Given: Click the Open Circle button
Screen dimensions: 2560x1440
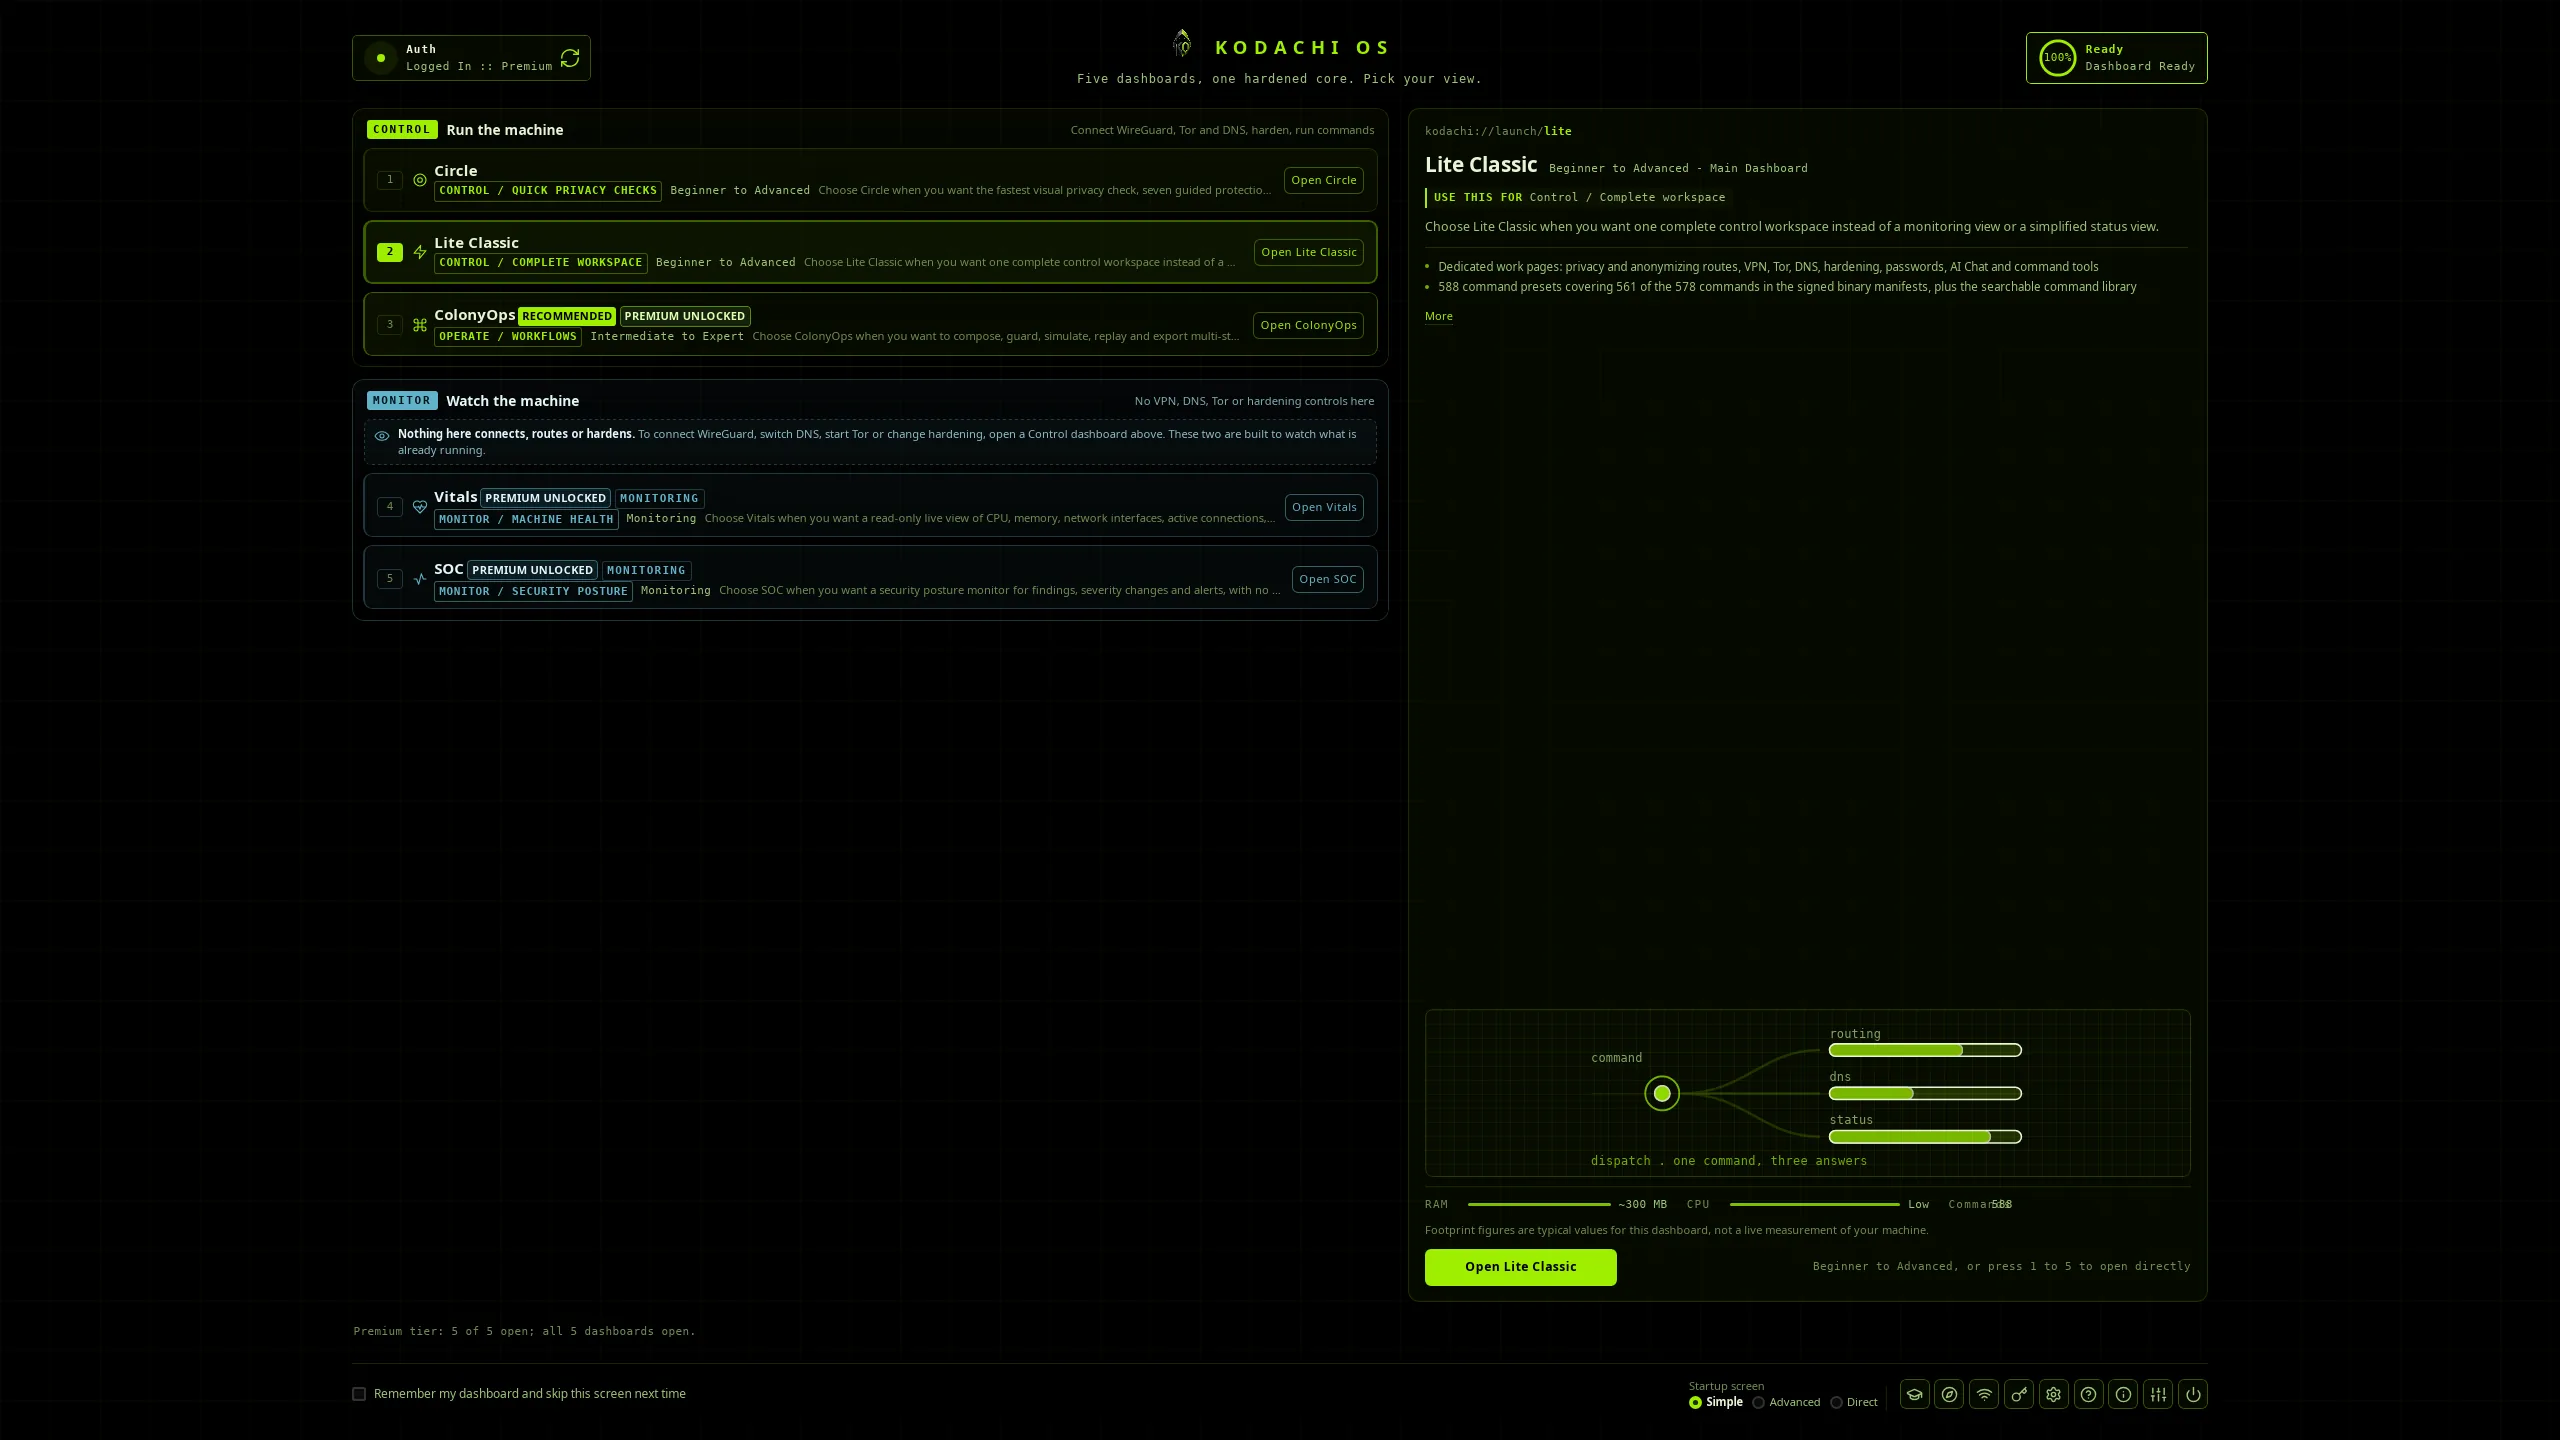Looking at the screenshot, I should 1323,180.
